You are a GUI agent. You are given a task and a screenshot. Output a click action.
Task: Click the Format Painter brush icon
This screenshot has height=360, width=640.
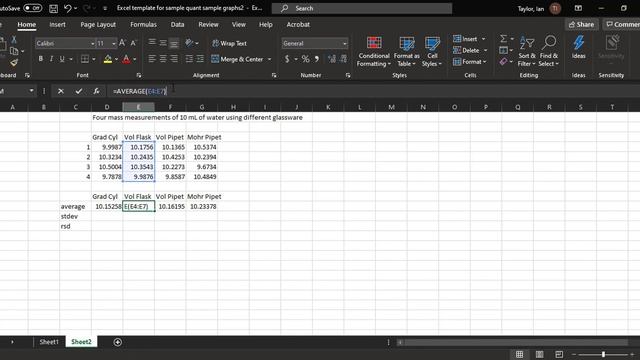coord(13,63)
